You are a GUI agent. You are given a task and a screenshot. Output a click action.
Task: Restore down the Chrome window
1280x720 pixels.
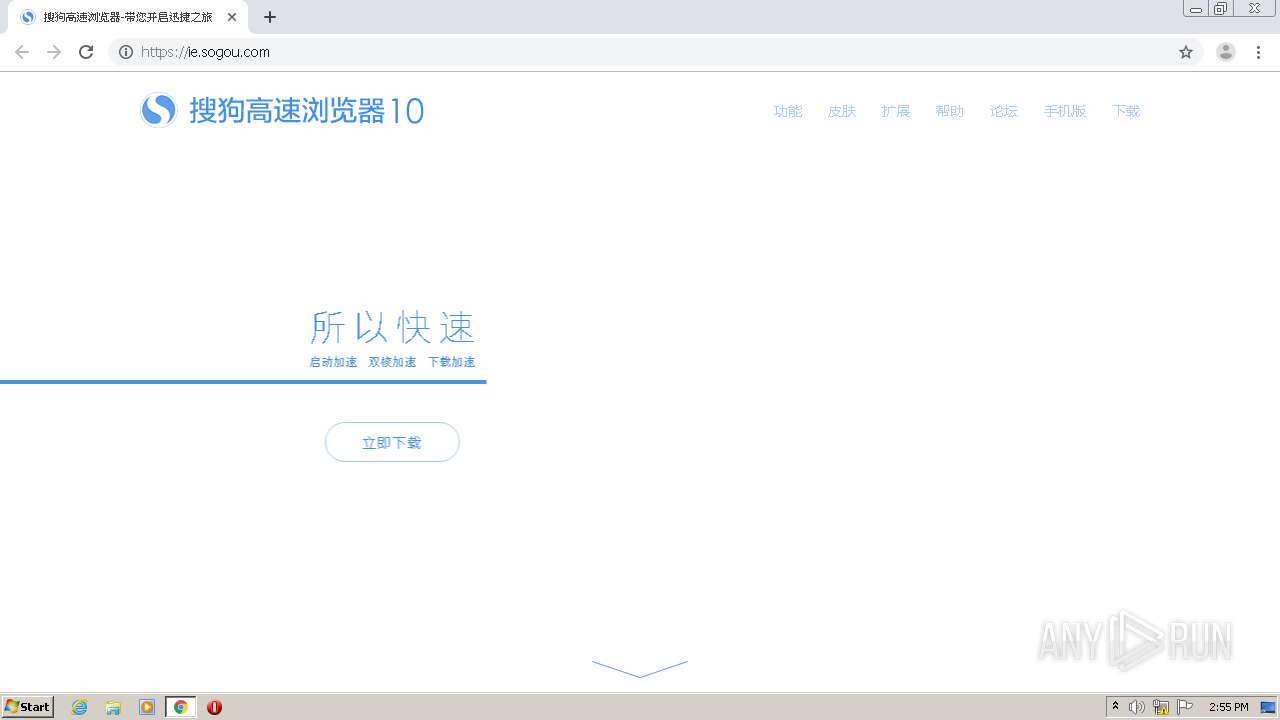pyautogui.click(x=1221, y=9)
